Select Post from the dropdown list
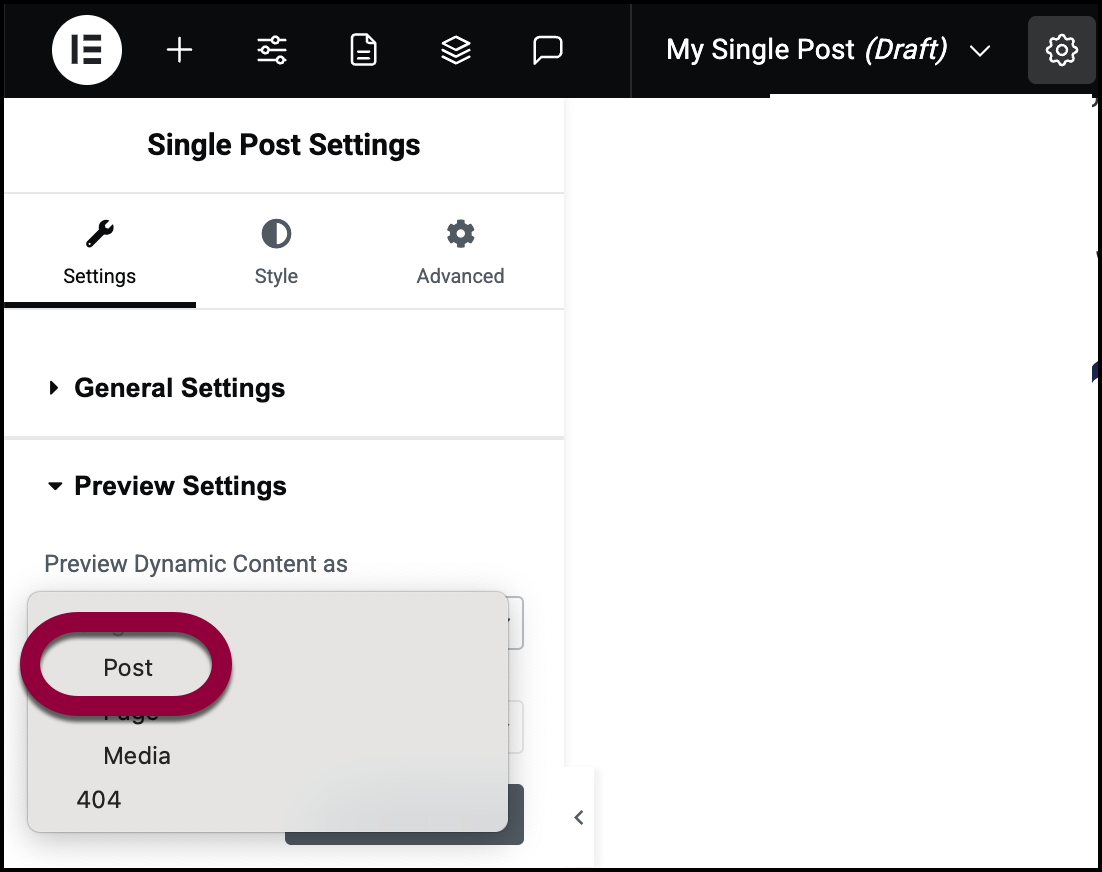Screen dimensions: 1102x872 pyautogui.click(x=128, y=668)
